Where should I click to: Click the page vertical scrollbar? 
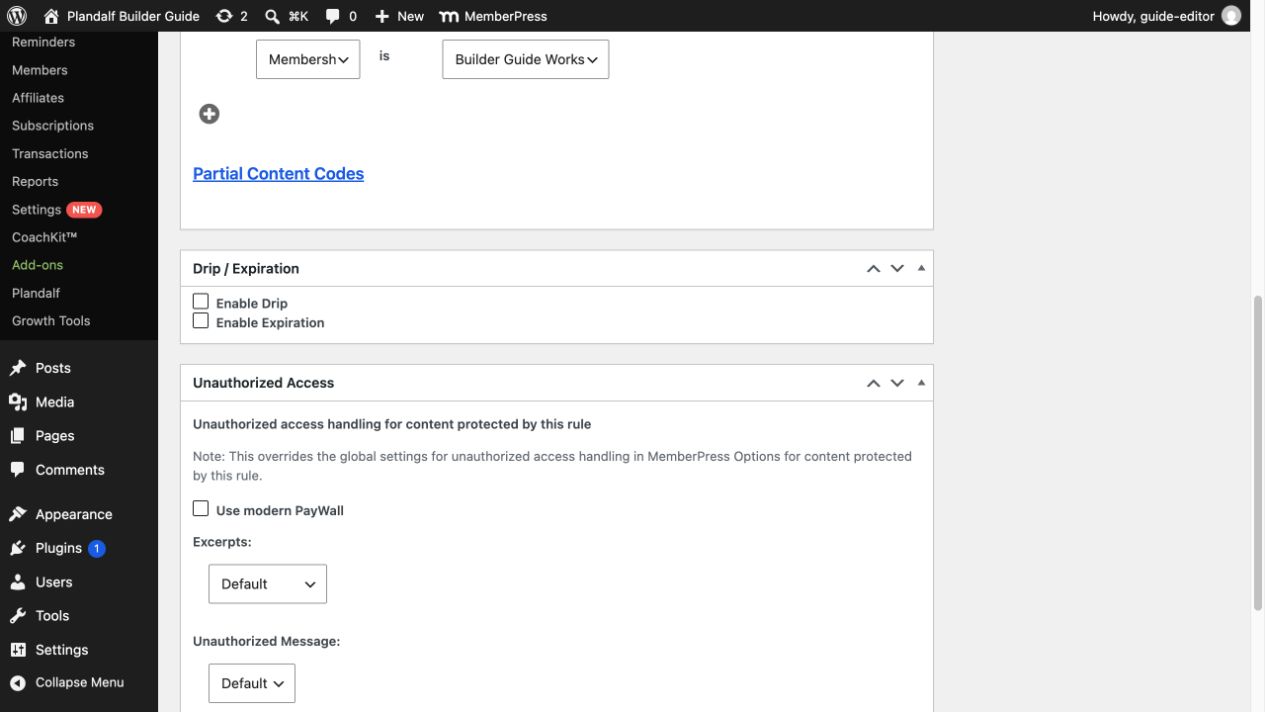(1258, 453)
